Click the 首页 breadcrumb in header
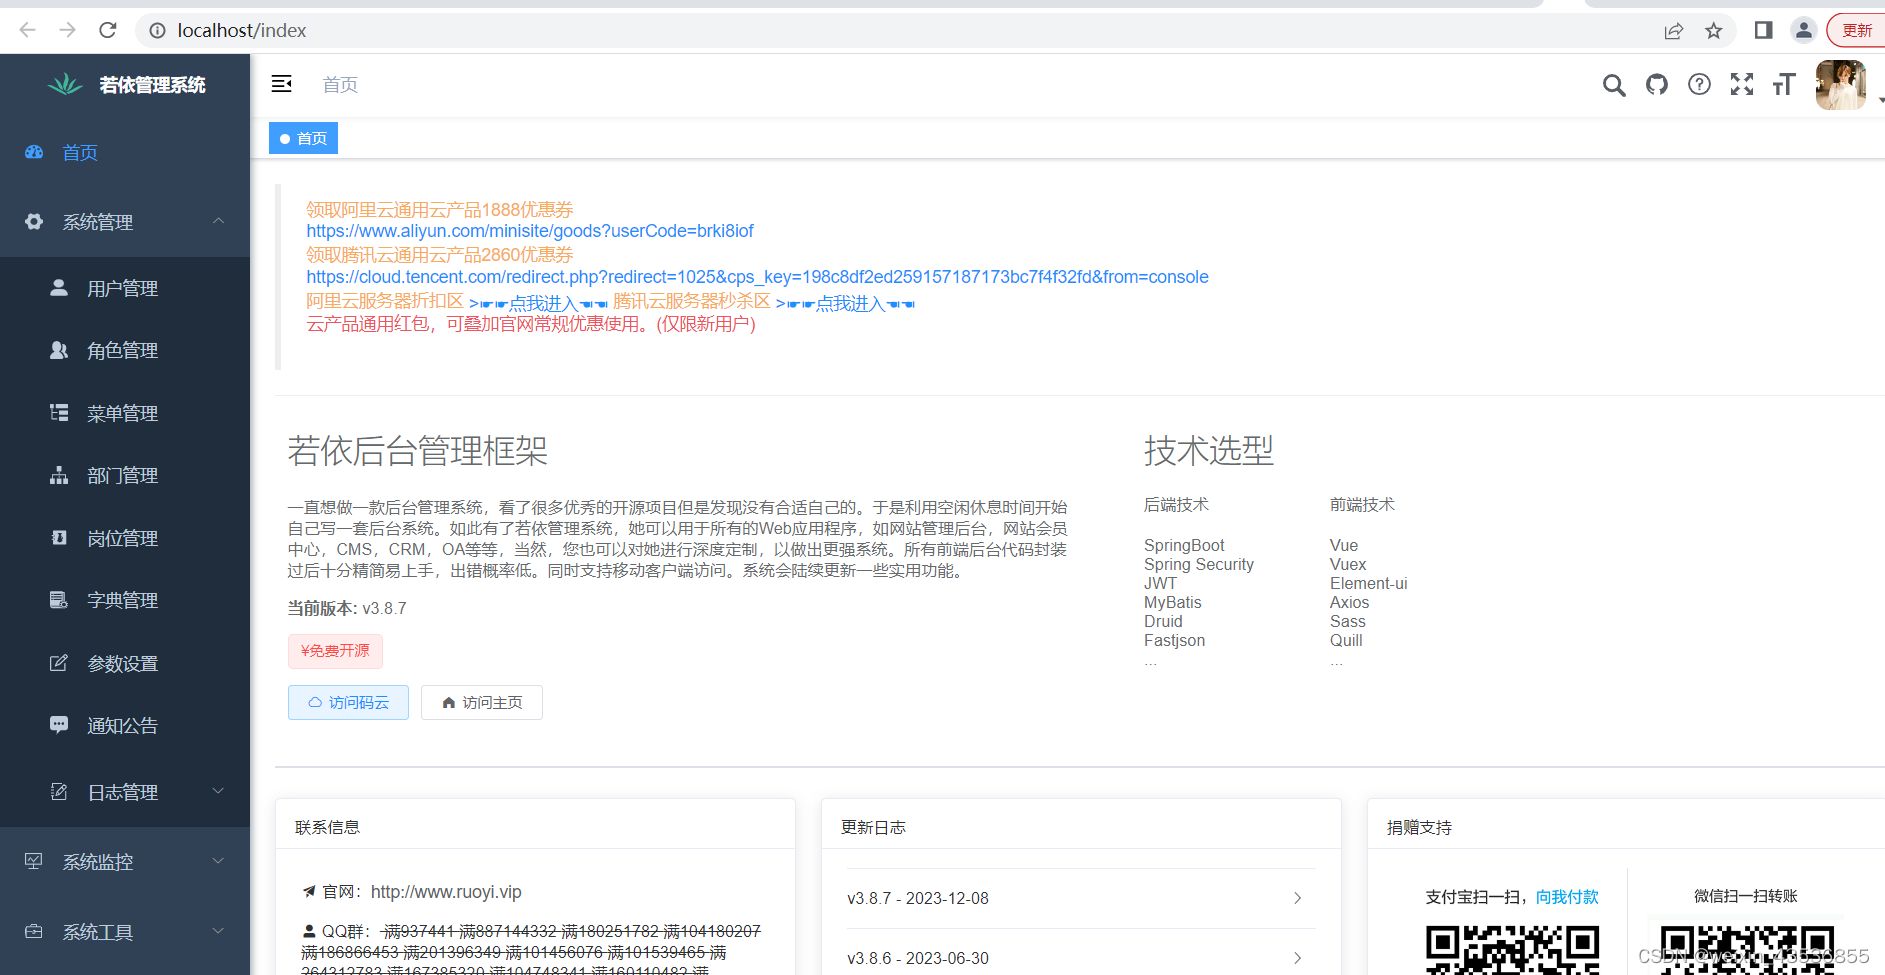1885x975 pixels. (x=340, y=85)
